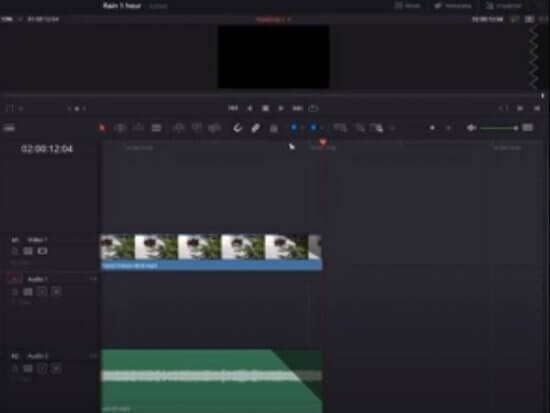Select the video clip thumbnails on Video 1
The image size is (550, 413).
[x=212, y=247]
